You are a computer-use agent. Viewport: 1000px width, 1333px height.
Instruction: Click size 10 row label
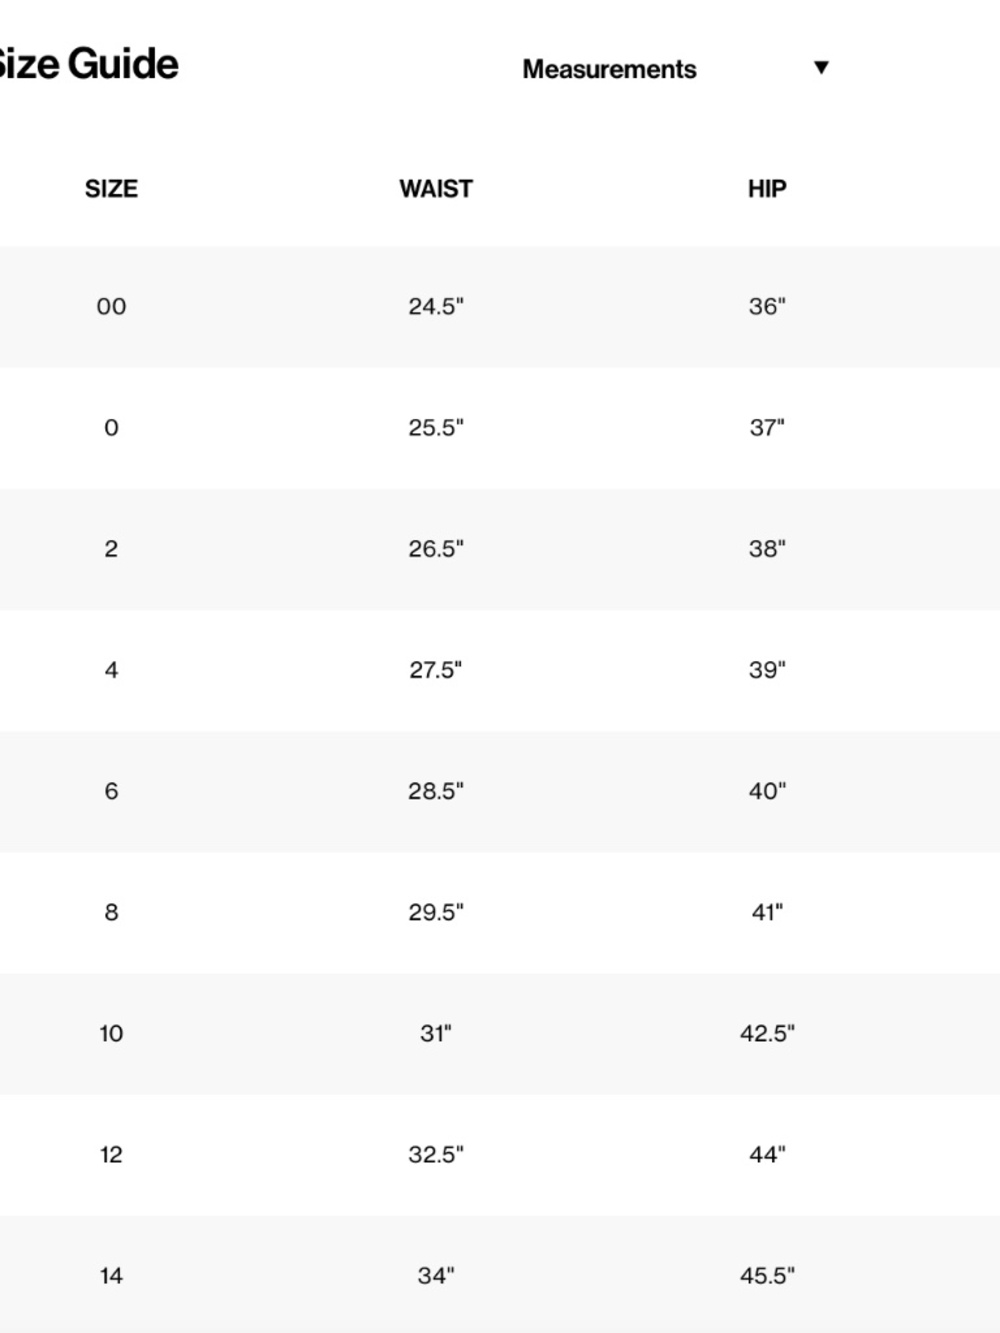pos(111,1033)
